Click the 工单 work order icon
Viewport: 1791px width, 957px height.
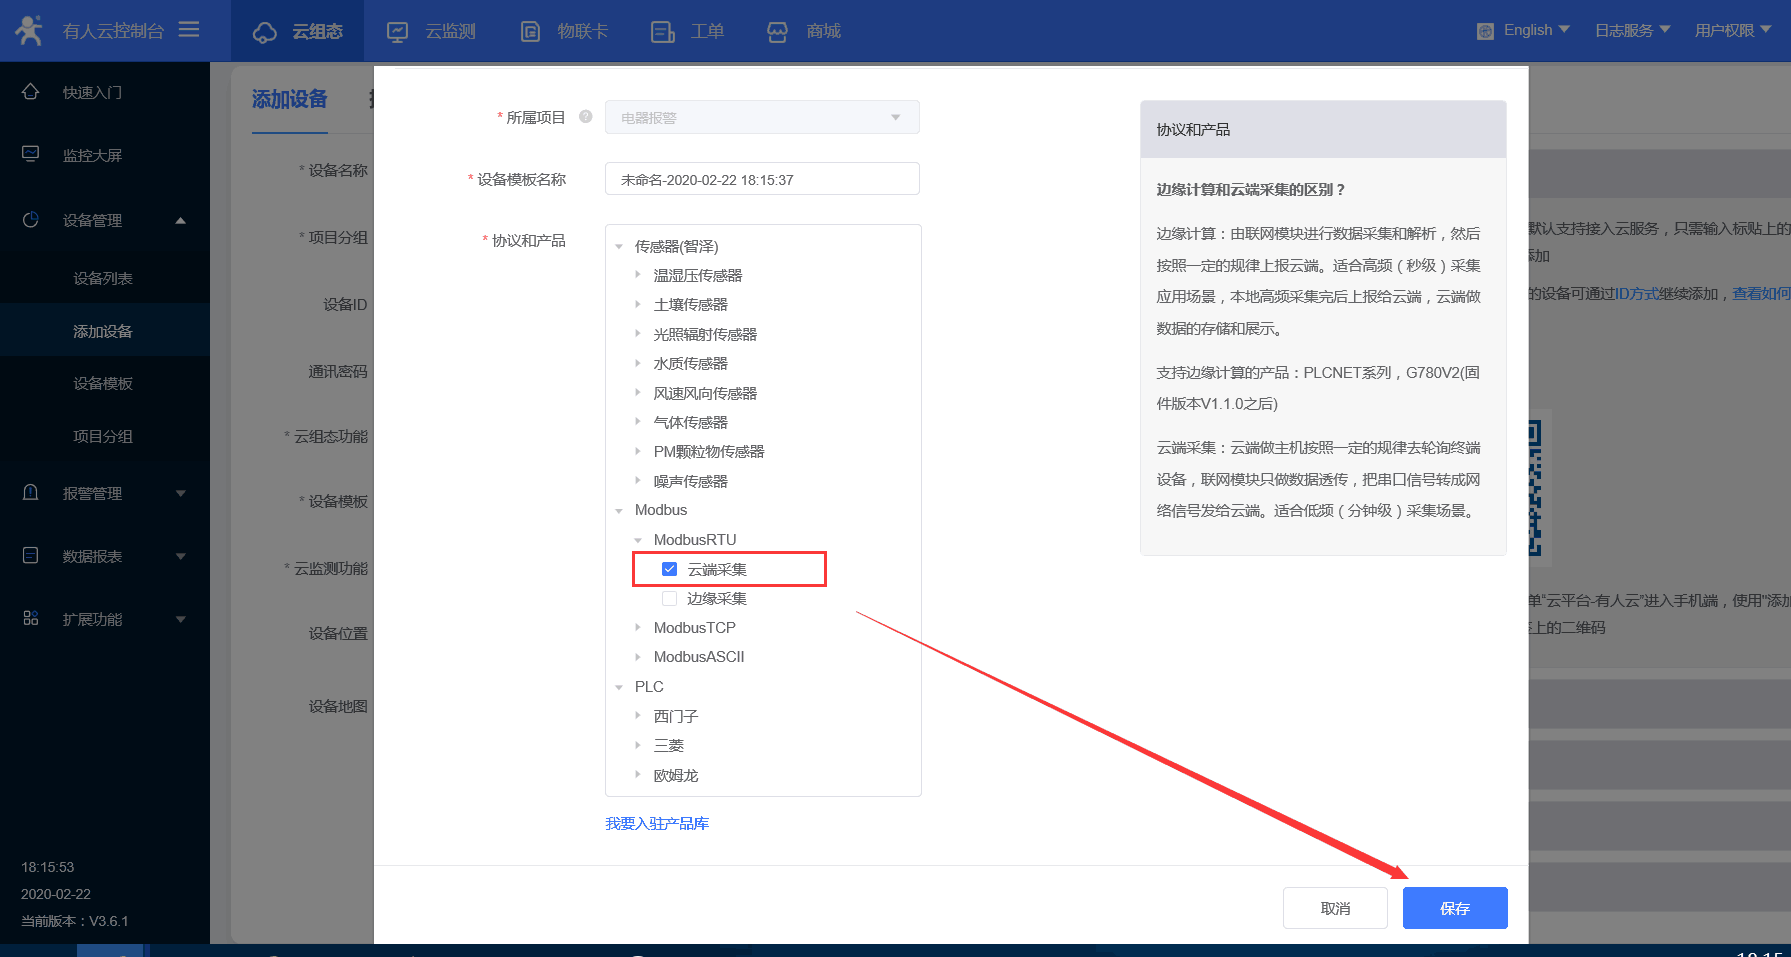tap(662, 32)
